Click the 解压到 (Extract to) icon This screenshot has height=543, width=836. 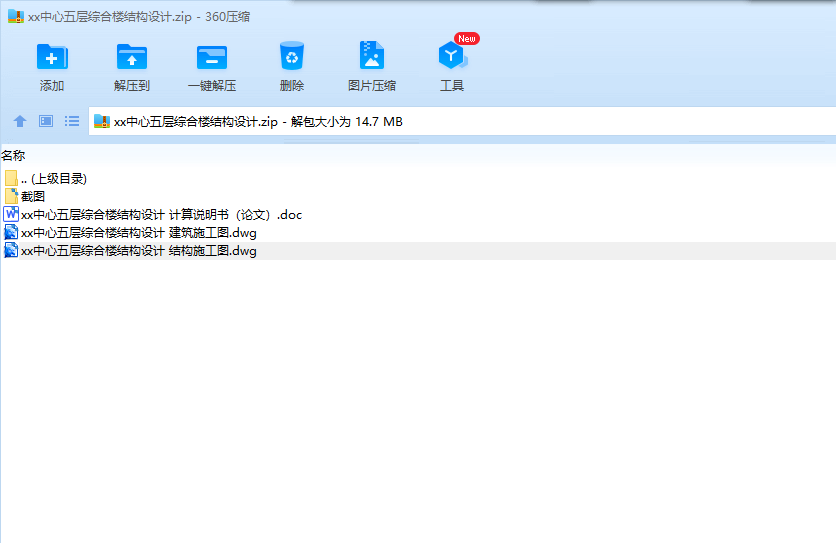click(x=132, y=57)
